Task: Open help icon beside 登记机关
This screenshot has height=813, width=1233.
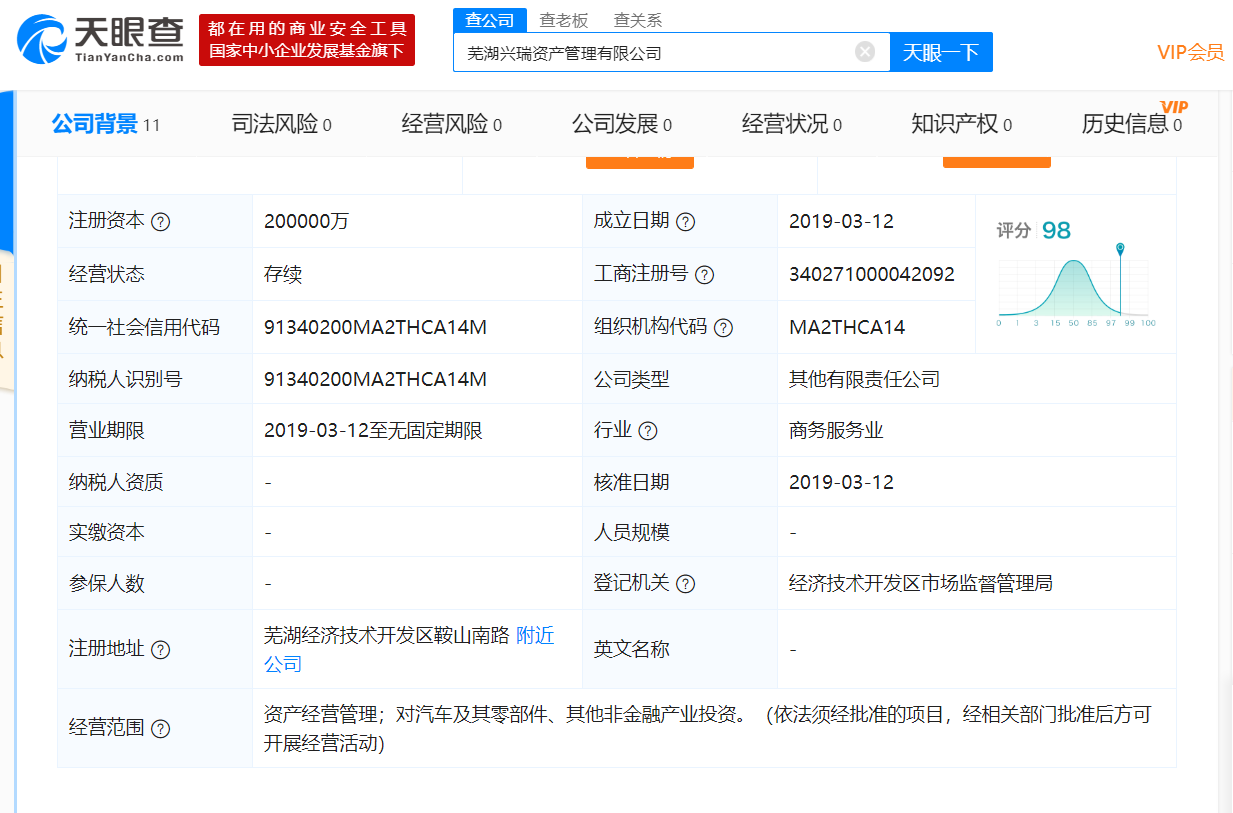Action: point(685,584)
